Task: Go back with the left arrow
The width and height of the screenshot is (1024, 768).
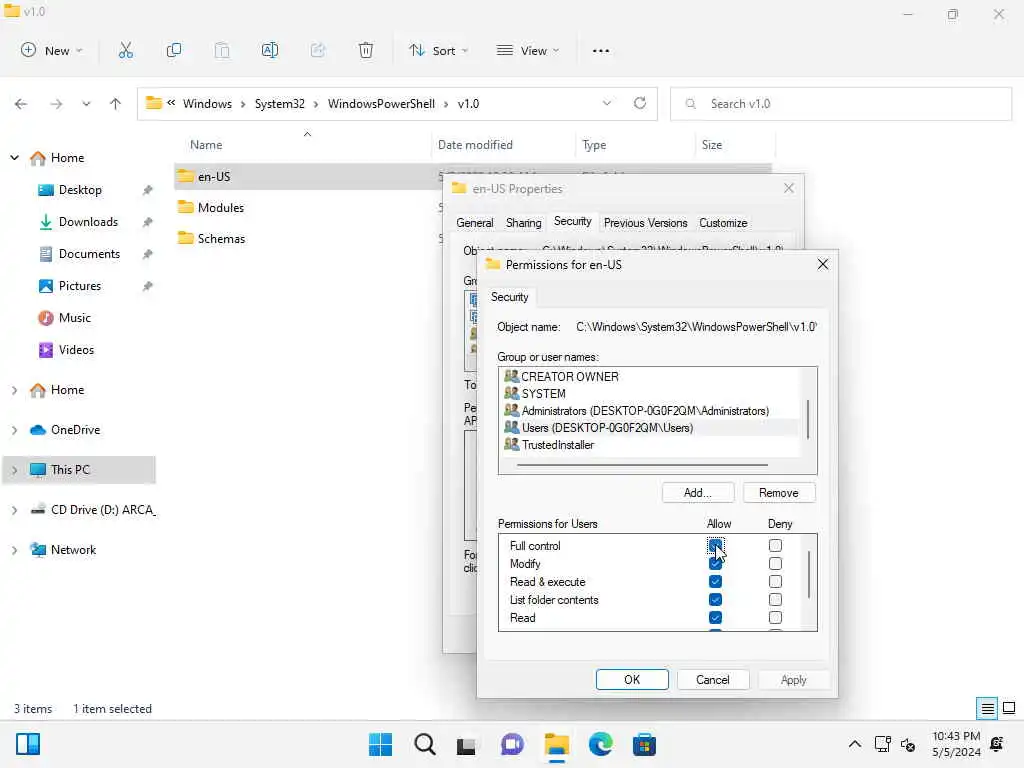Action: pos(21,104)
